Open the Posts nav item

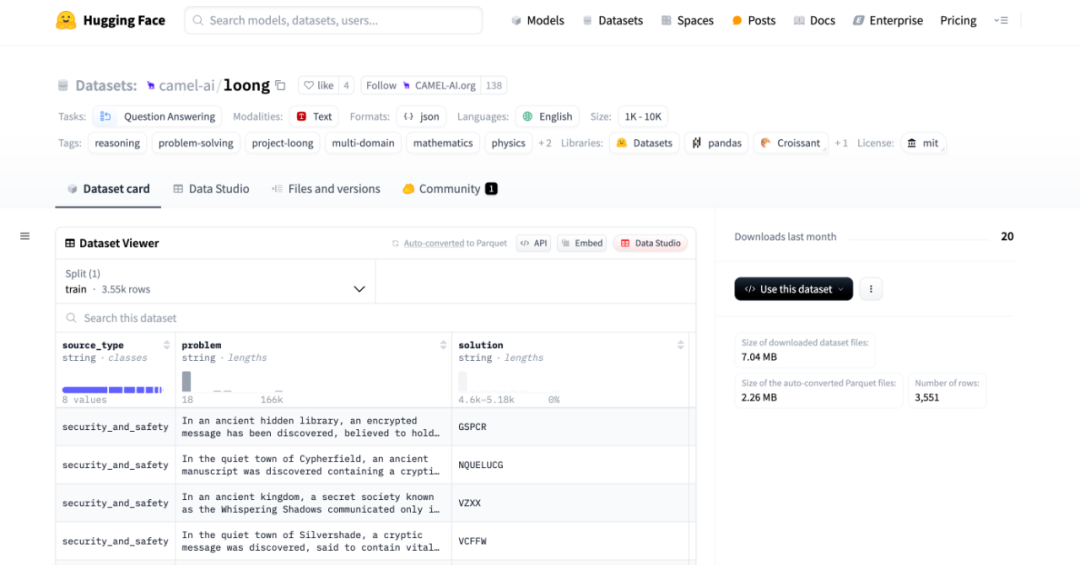[x=754, y=21]
